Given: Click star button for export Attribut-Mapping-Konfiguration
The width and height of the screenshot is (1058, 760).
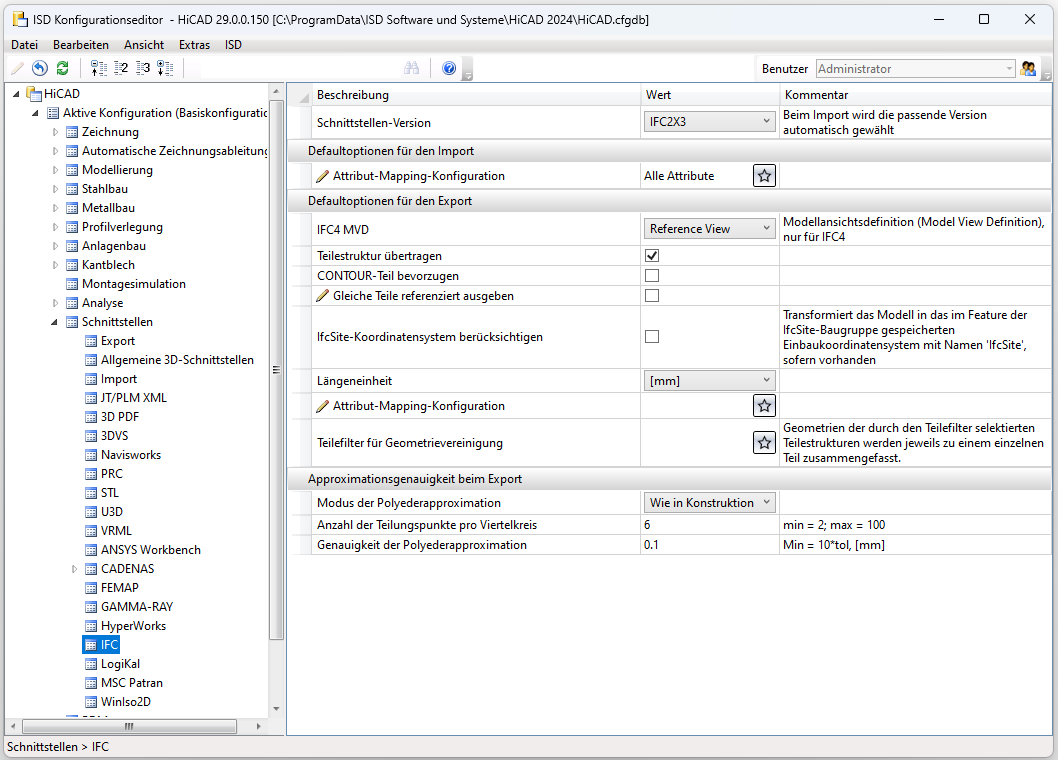Looking at the screenshot, I should tap(764, 406).
